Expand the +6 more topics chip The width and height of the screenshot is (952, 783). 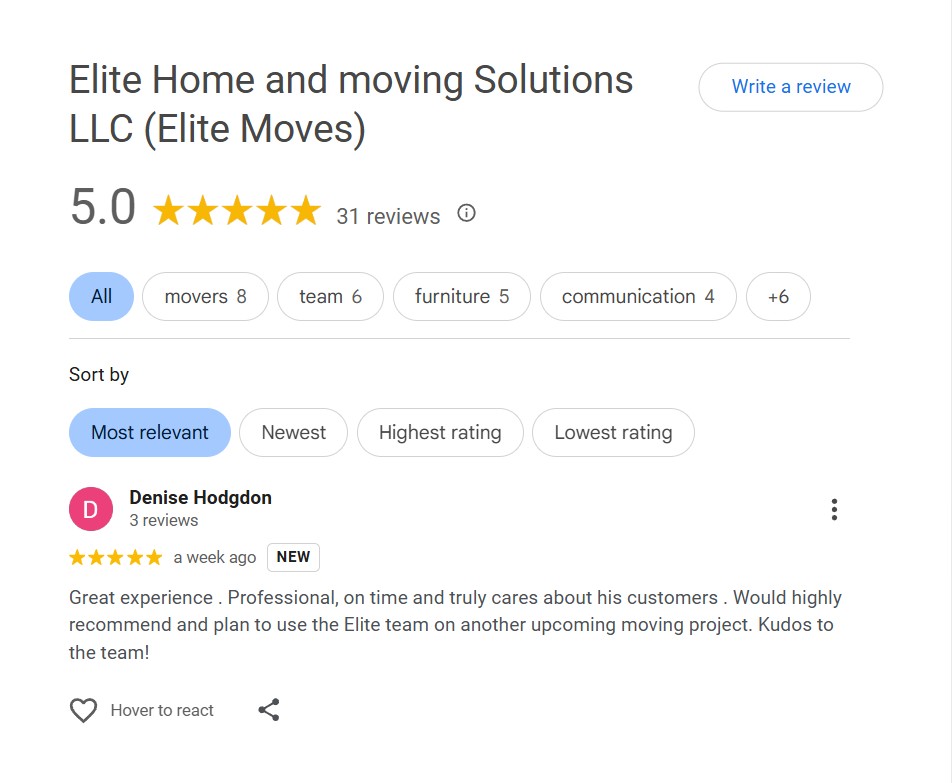[x=778, y=297]
